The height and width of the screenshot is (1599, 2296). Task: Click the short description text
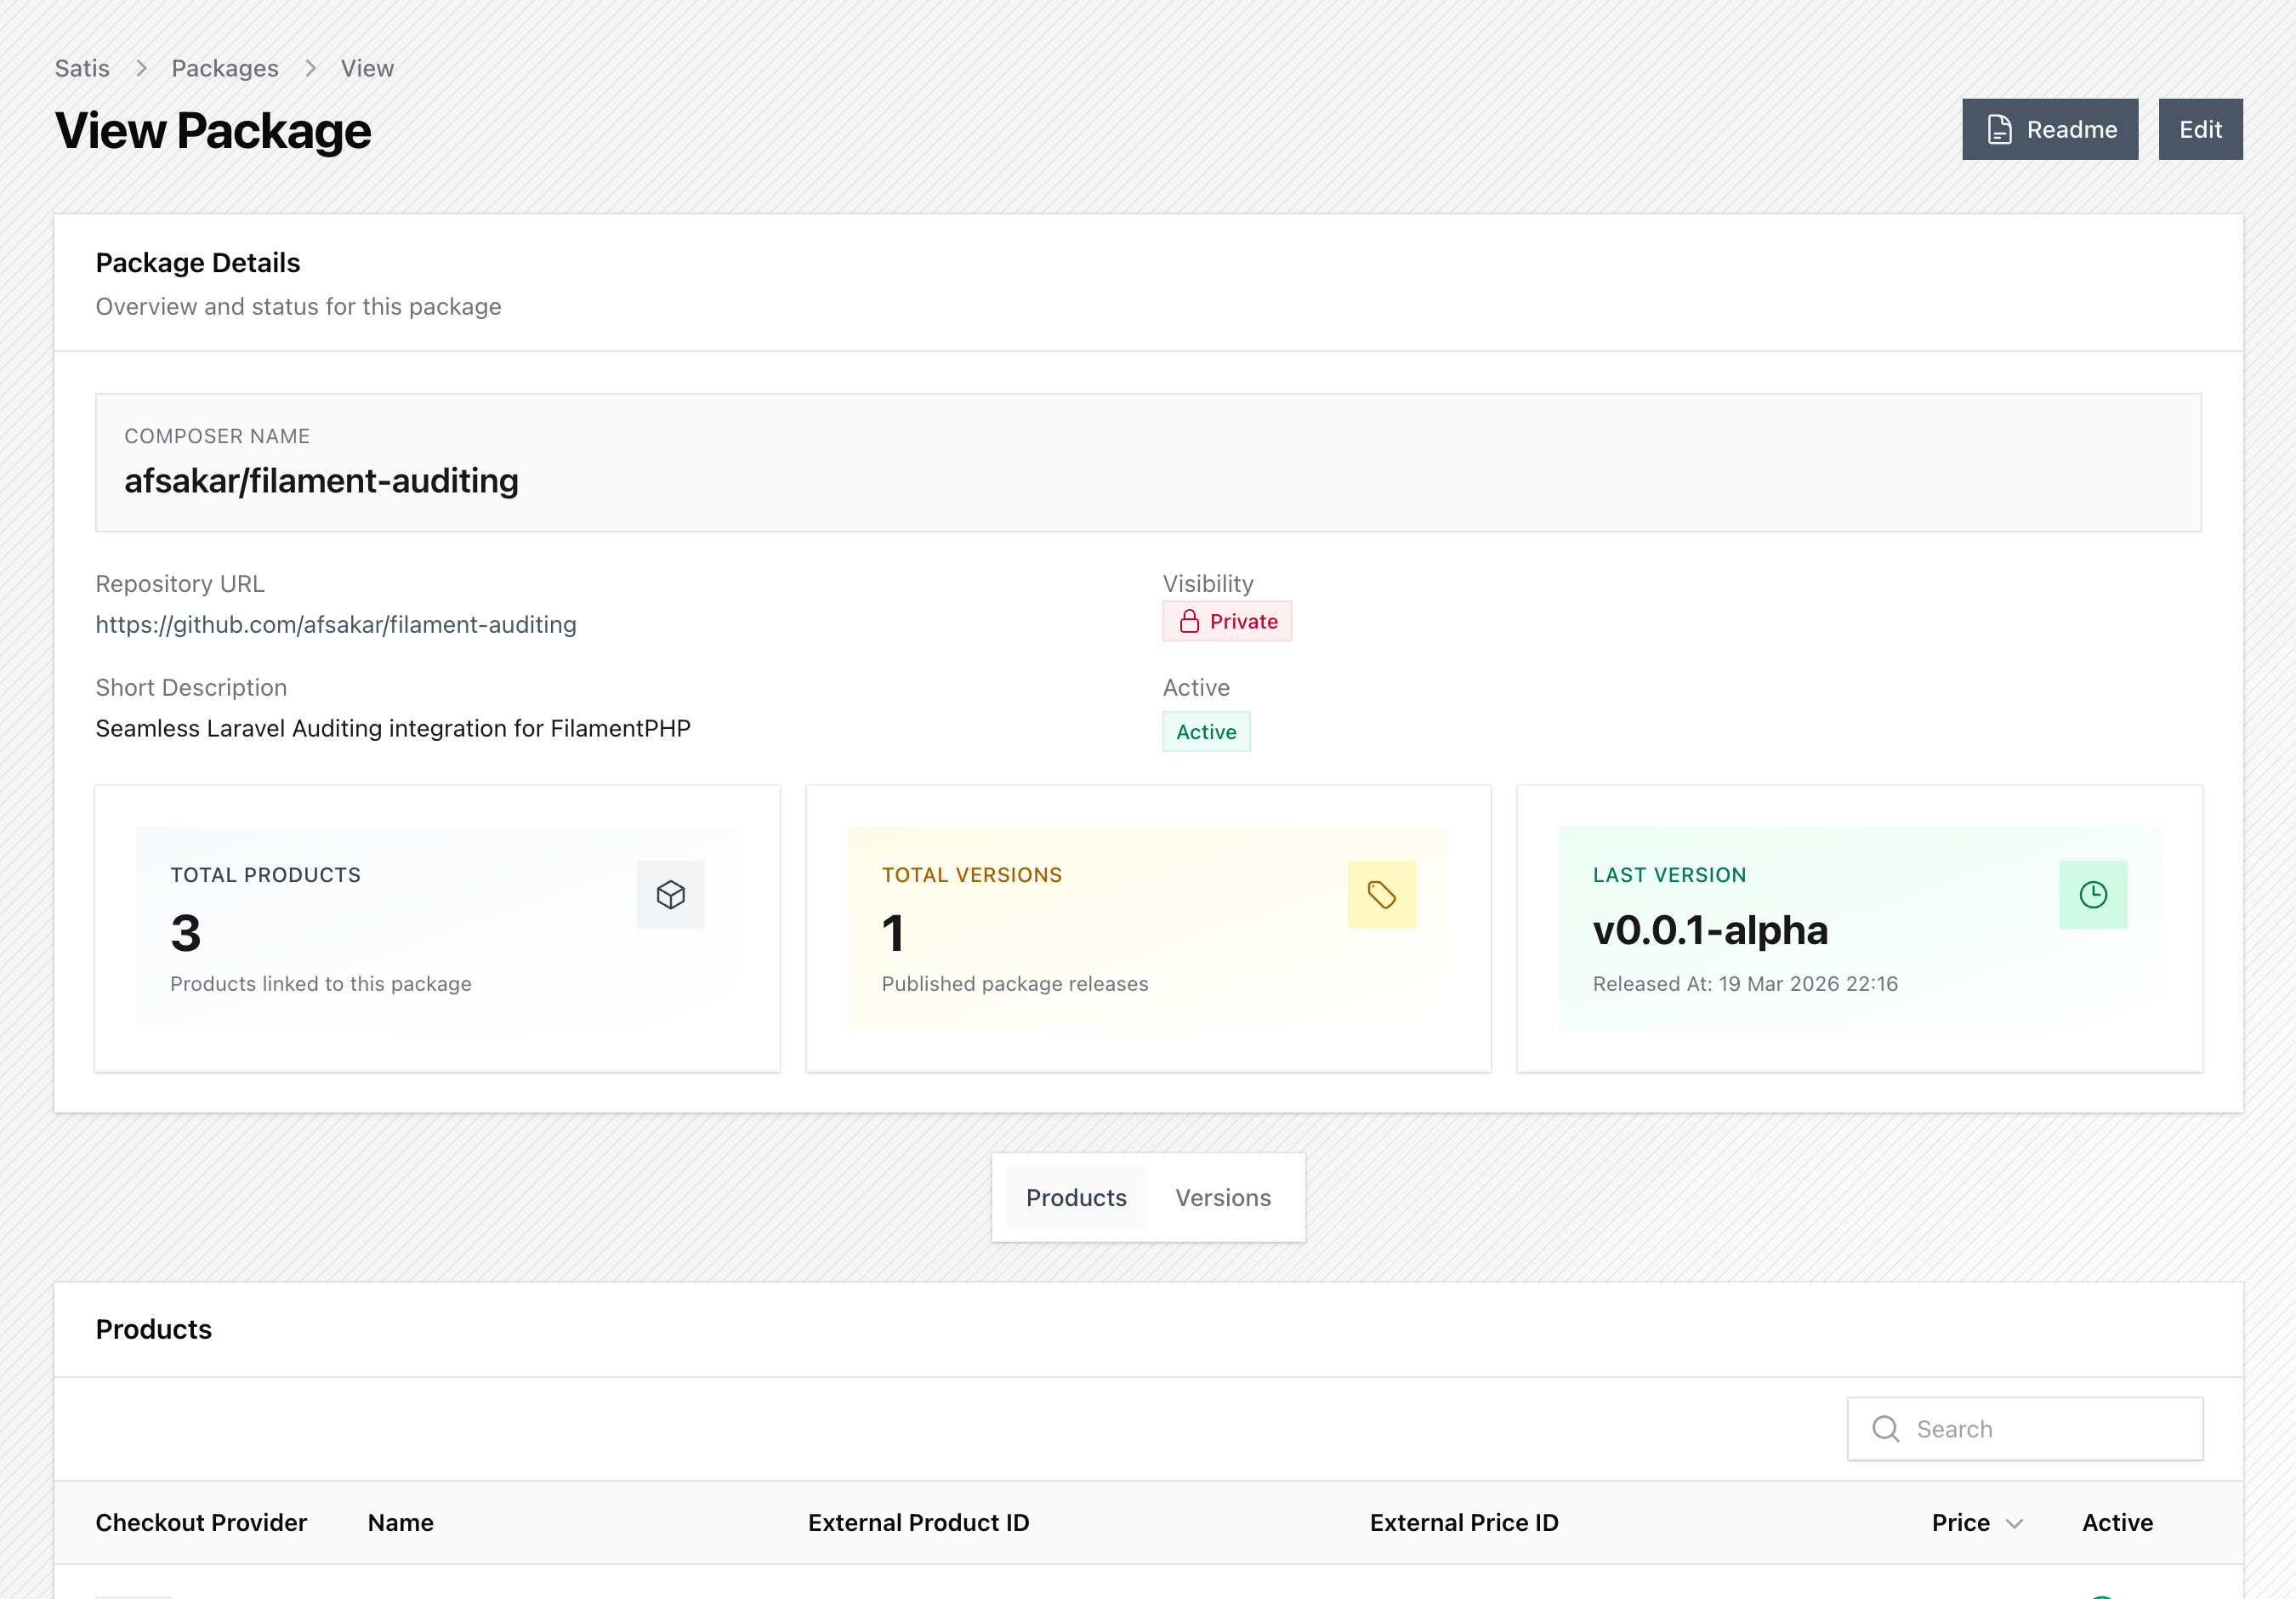(x=393, y=729)
